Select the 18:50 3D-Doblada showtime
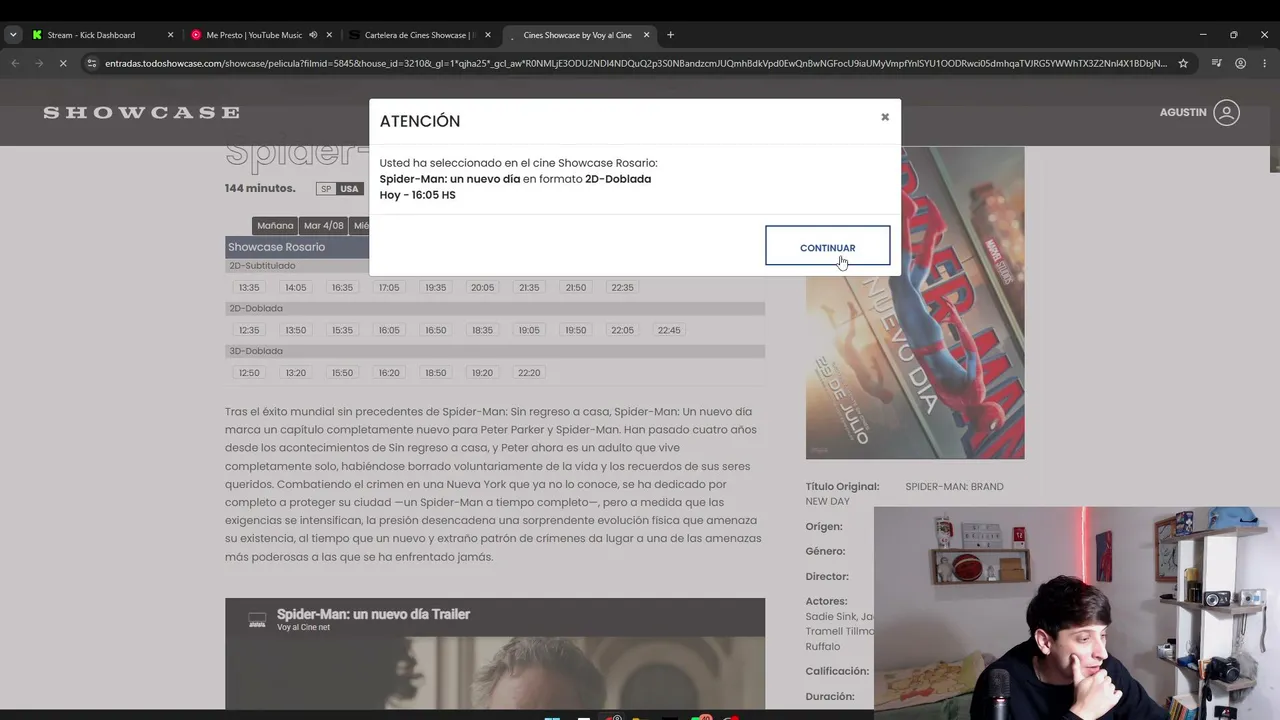 (x=436, y=373)
